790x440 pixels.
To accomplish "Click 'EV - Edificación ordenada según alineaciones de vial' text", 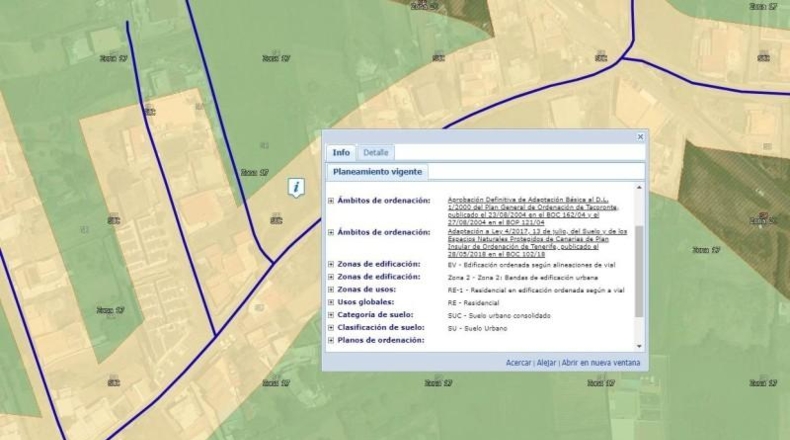I will point(531,265).
